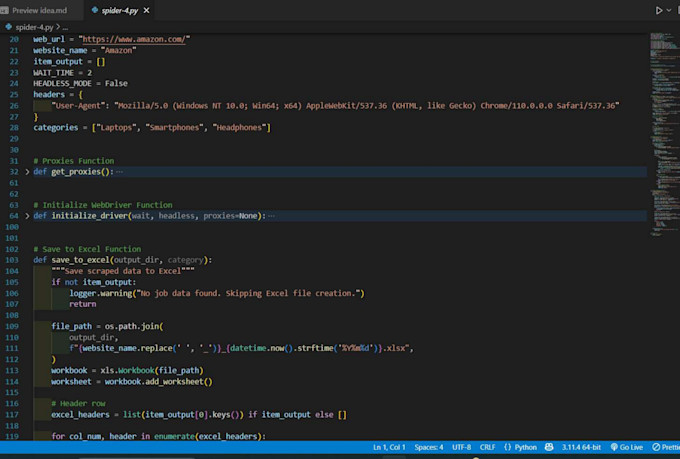This screenshot has height=459, width=680.
Task: Click the "Smartphones" string in categories
Action: point(174,128)
